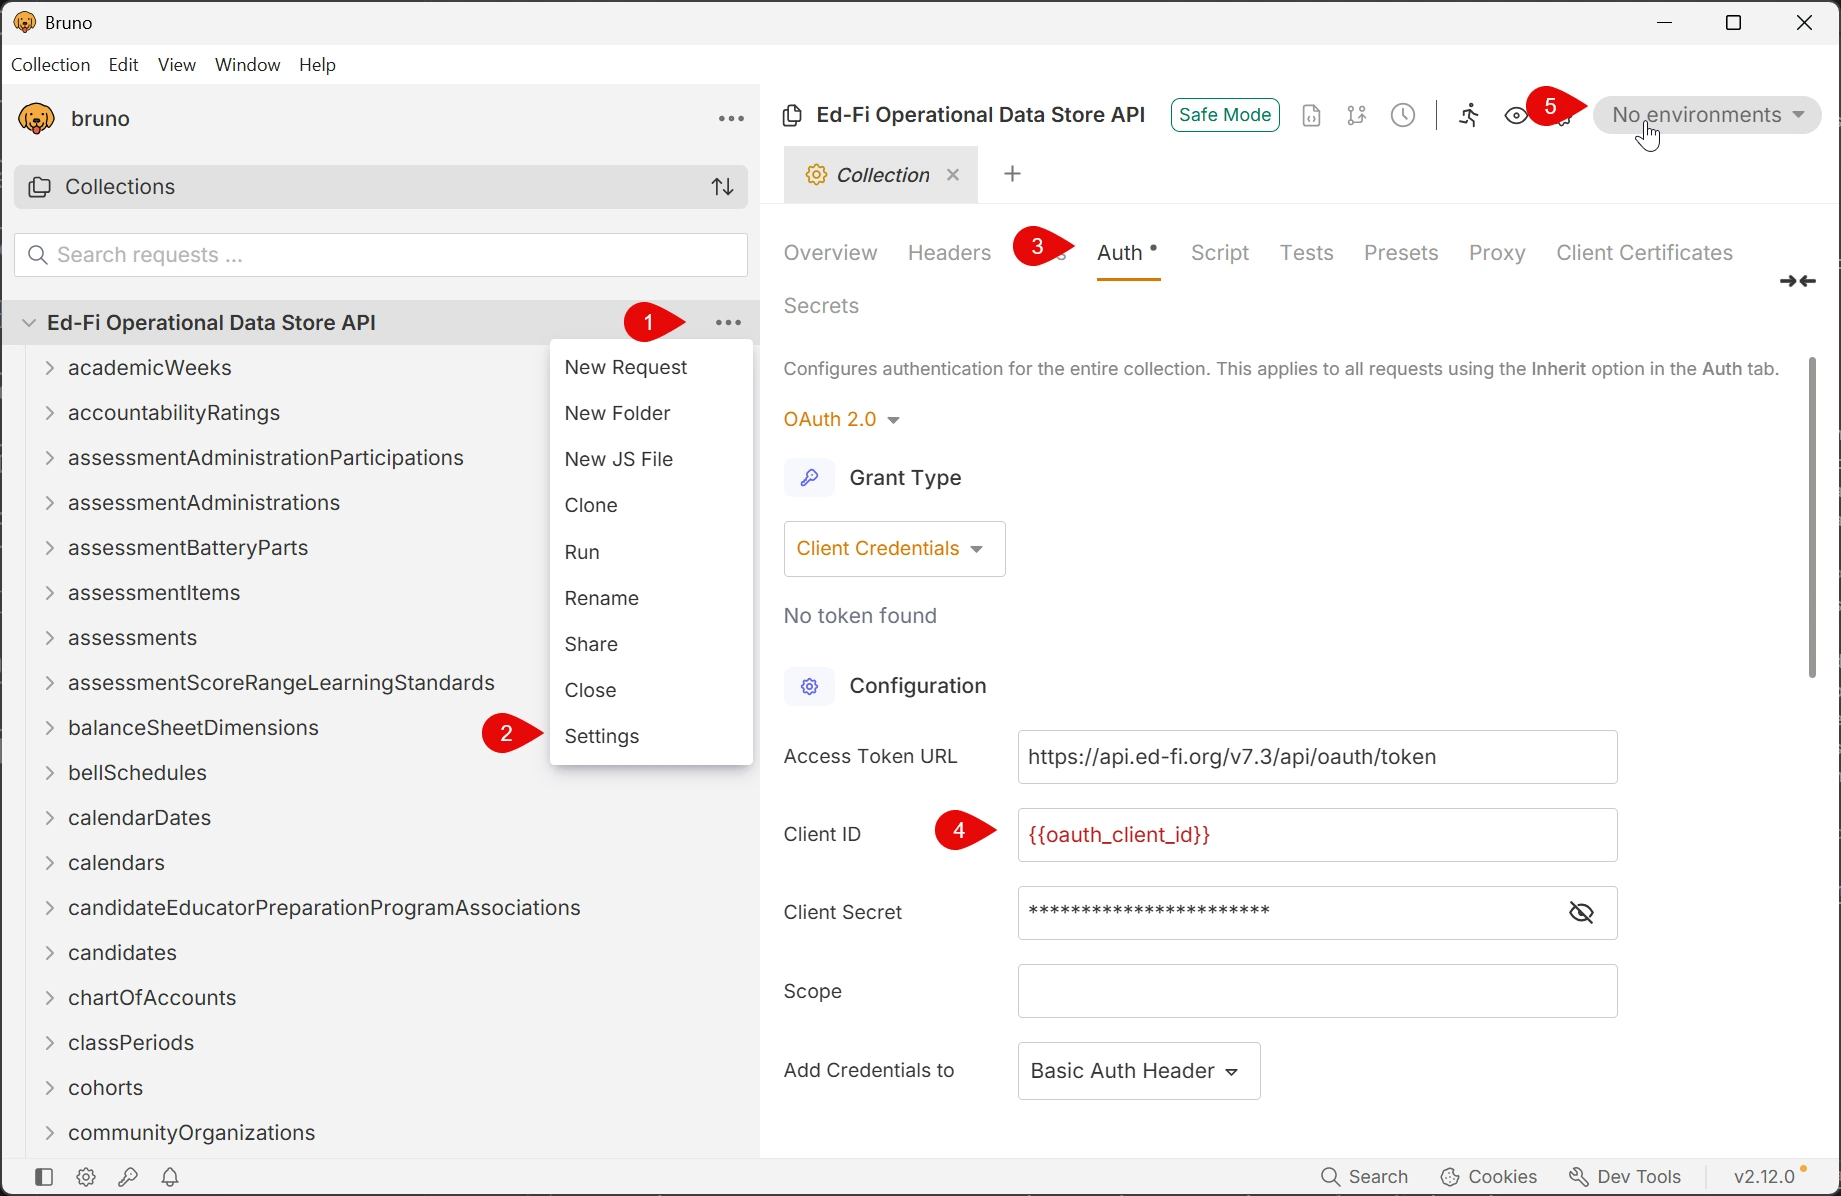Reveal the Client Secret with the eye toggle
The height and width of the screenshot is (1196, 1841).
[x=1582, y=912]
